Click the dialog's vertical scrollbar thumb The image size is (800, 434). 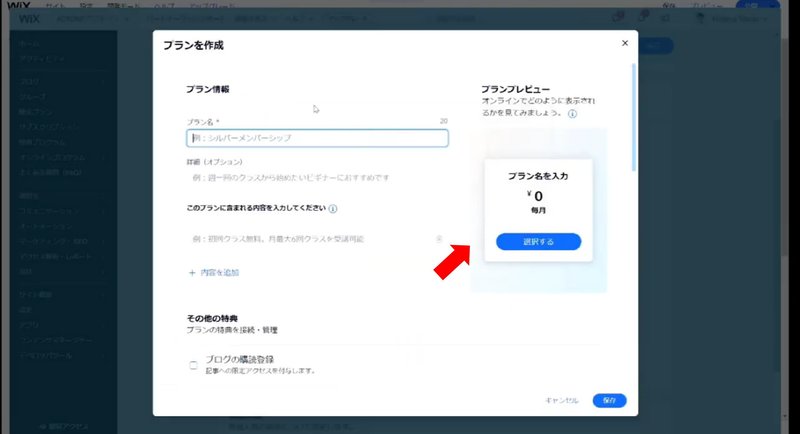pos(634,117)
